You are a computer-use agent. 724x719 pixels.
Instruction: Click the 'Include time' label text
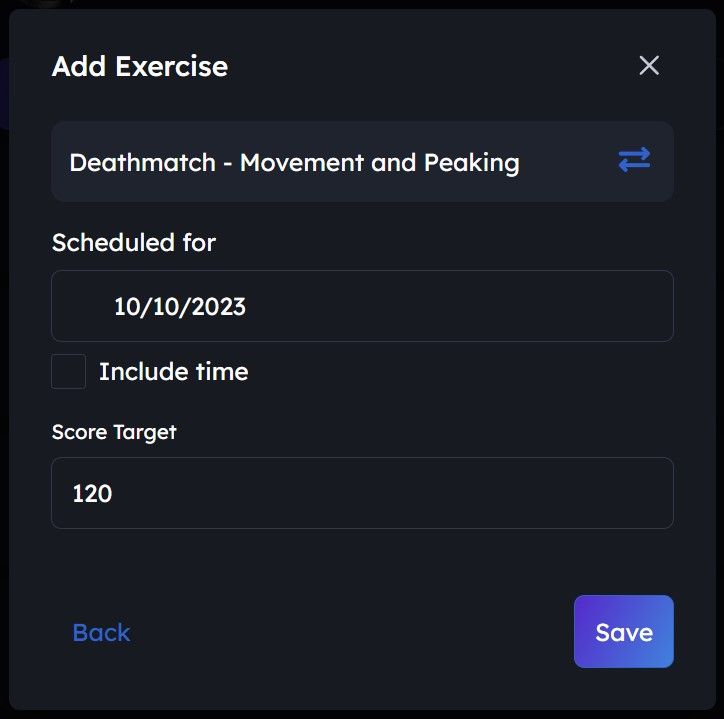click(173, 372)
